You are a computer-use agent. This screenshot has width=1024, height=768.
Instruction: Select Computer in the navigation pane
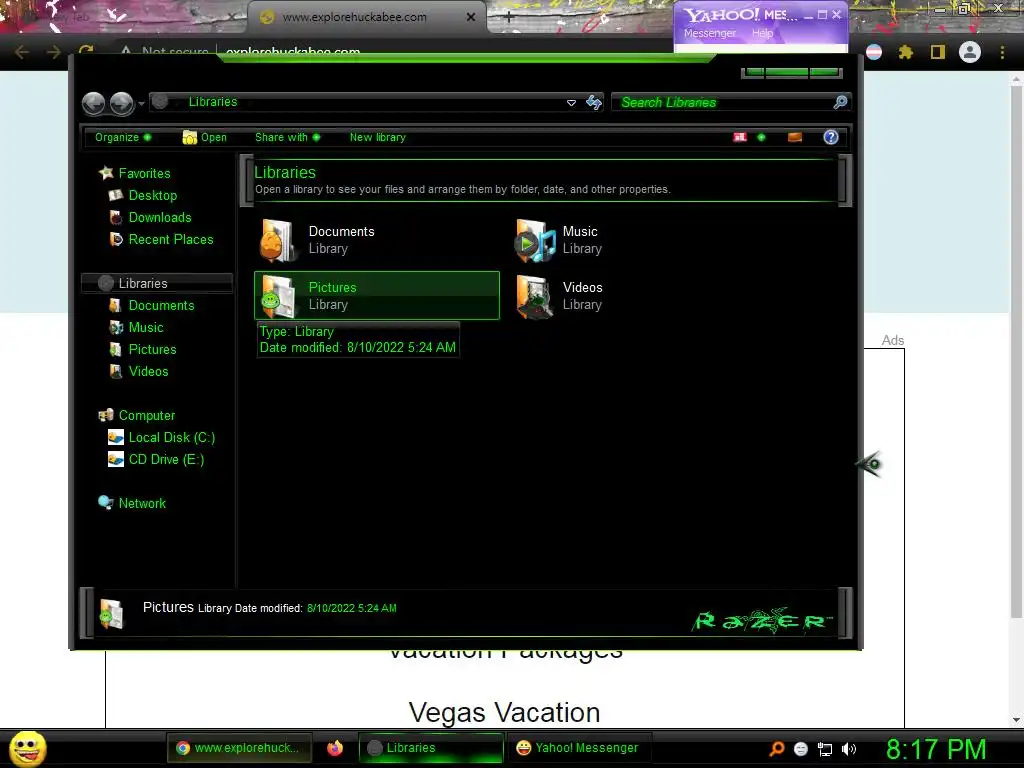(147, 416)
